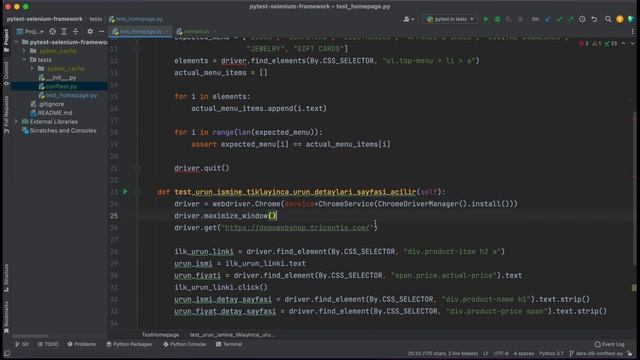640x360 pixels.
Task: Select opened file target icon in Project panel
Action: click(52, 31)
